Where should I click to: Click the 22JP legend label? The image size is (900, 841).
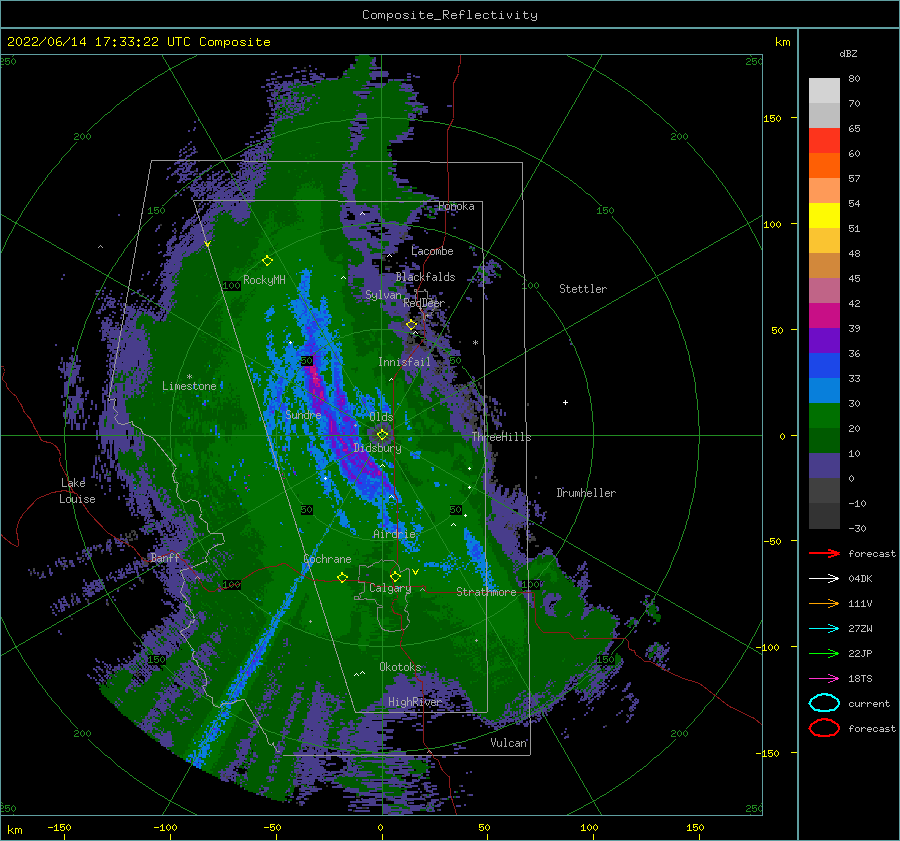860,653
